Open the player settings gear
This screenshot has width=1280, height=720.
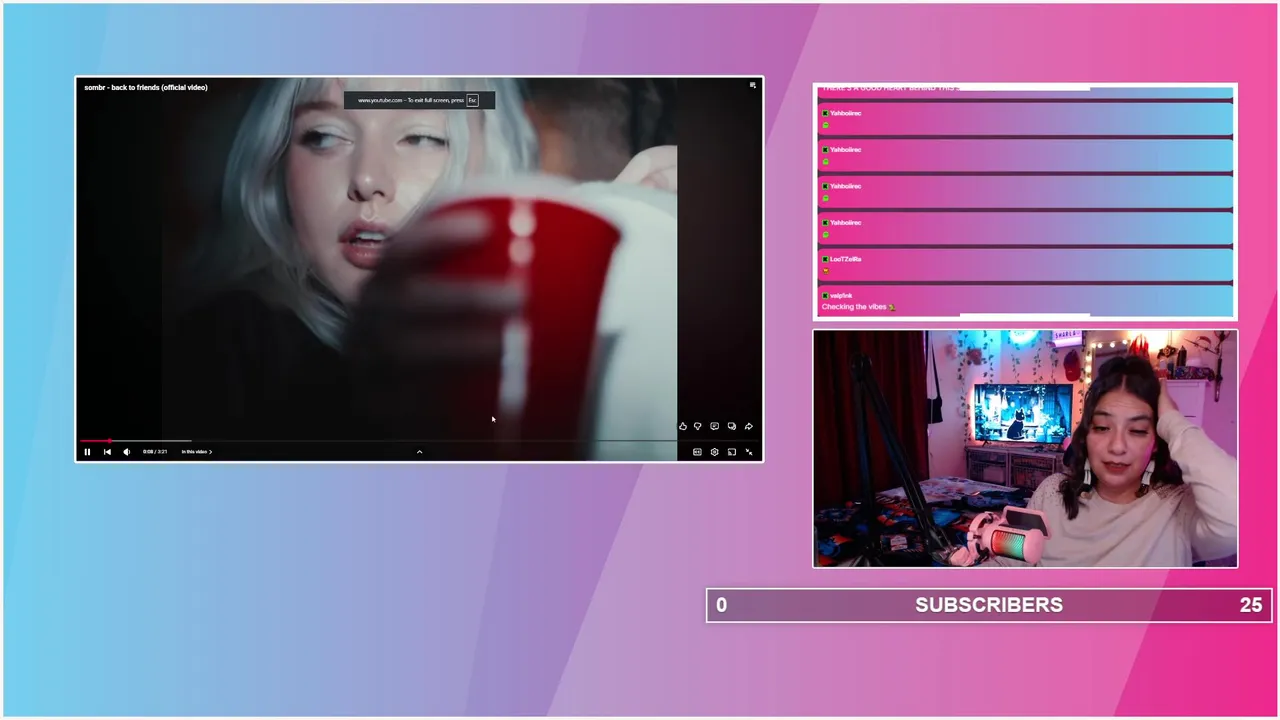click(x=714, y=452)
